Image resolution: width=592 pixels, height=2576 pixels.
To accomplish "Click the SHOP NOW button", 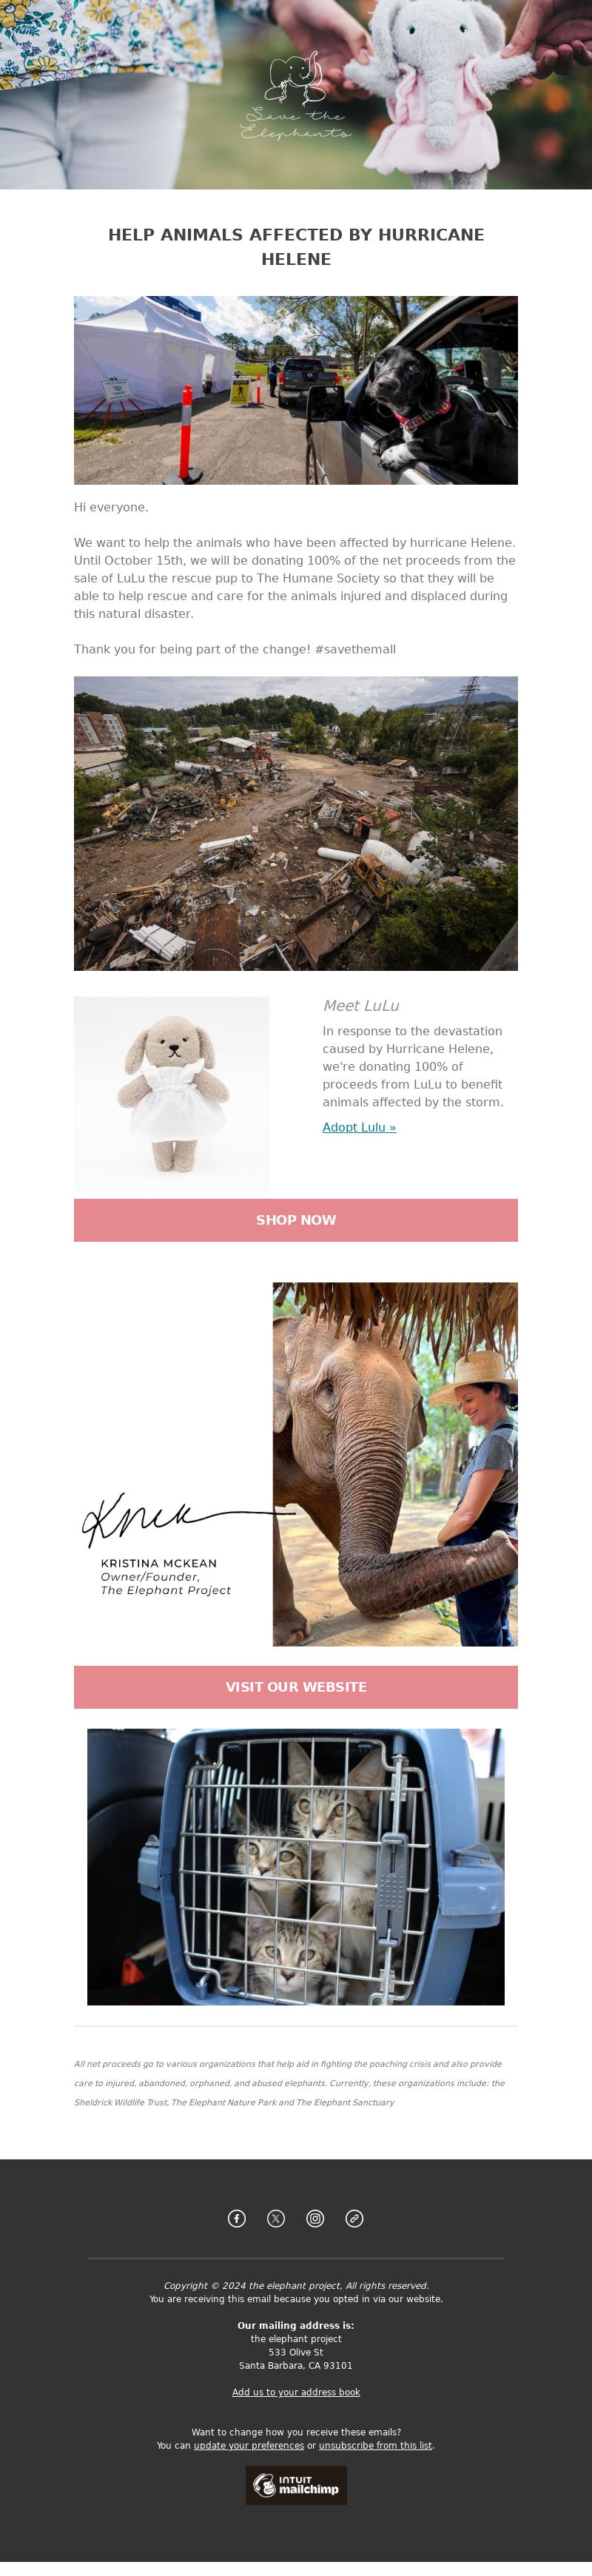I will pos(296,1220).
